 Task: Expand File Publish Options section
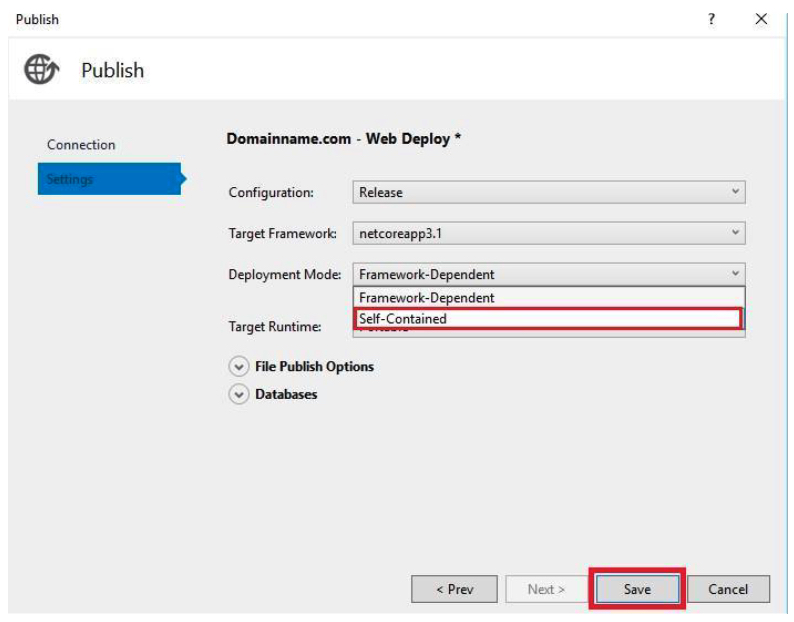click(x=239, y=366)
